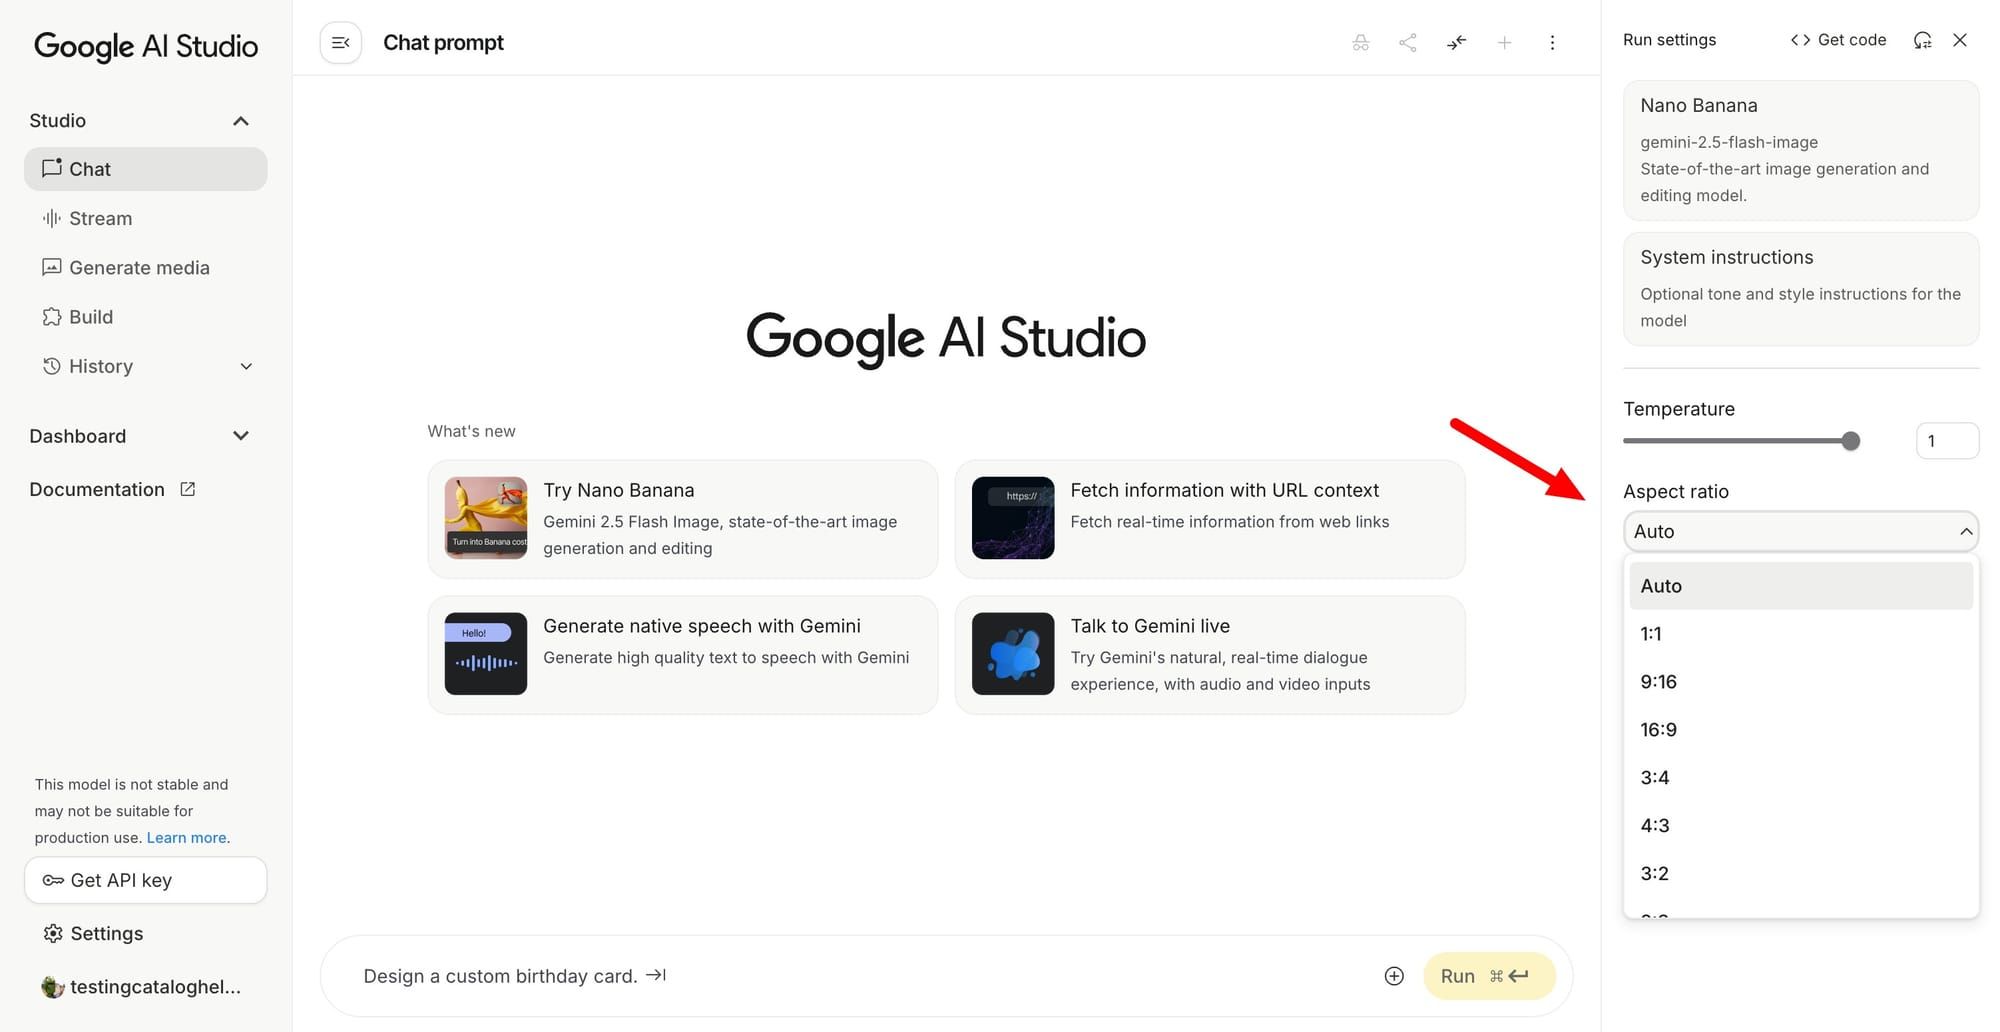This screenshot has width=2000, height=1032.
Task: Select 1:1 aspect ratio option
Action: tap(1801, 634)
